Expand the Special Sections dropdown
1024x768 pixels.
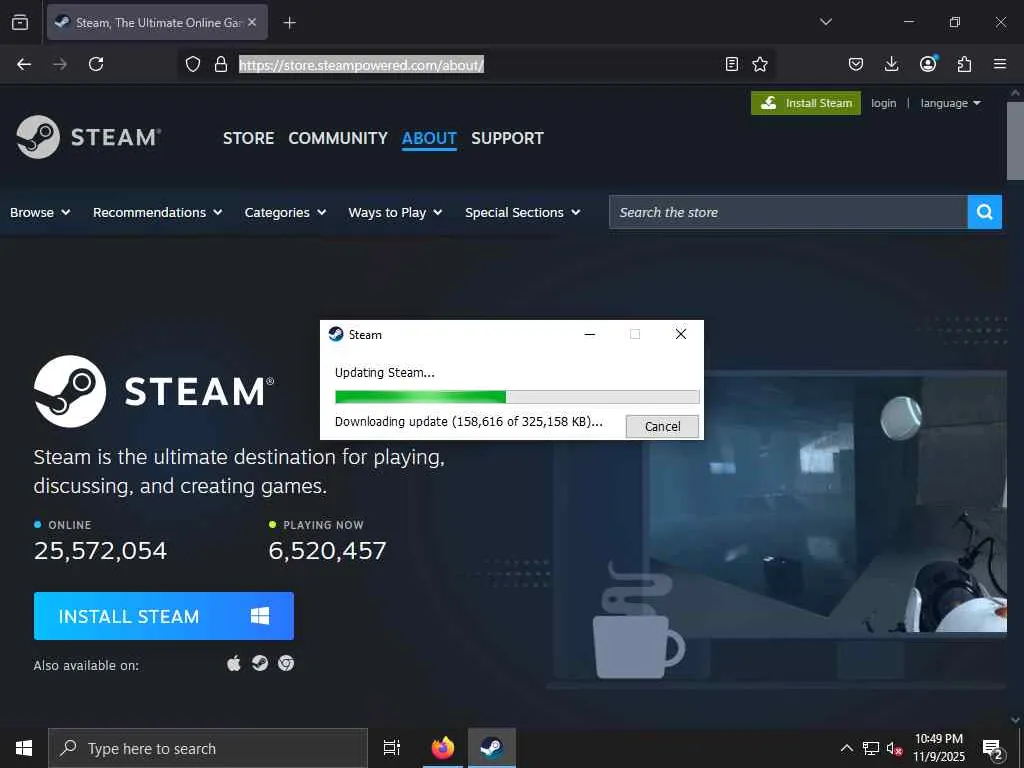(x=522, y=212)
